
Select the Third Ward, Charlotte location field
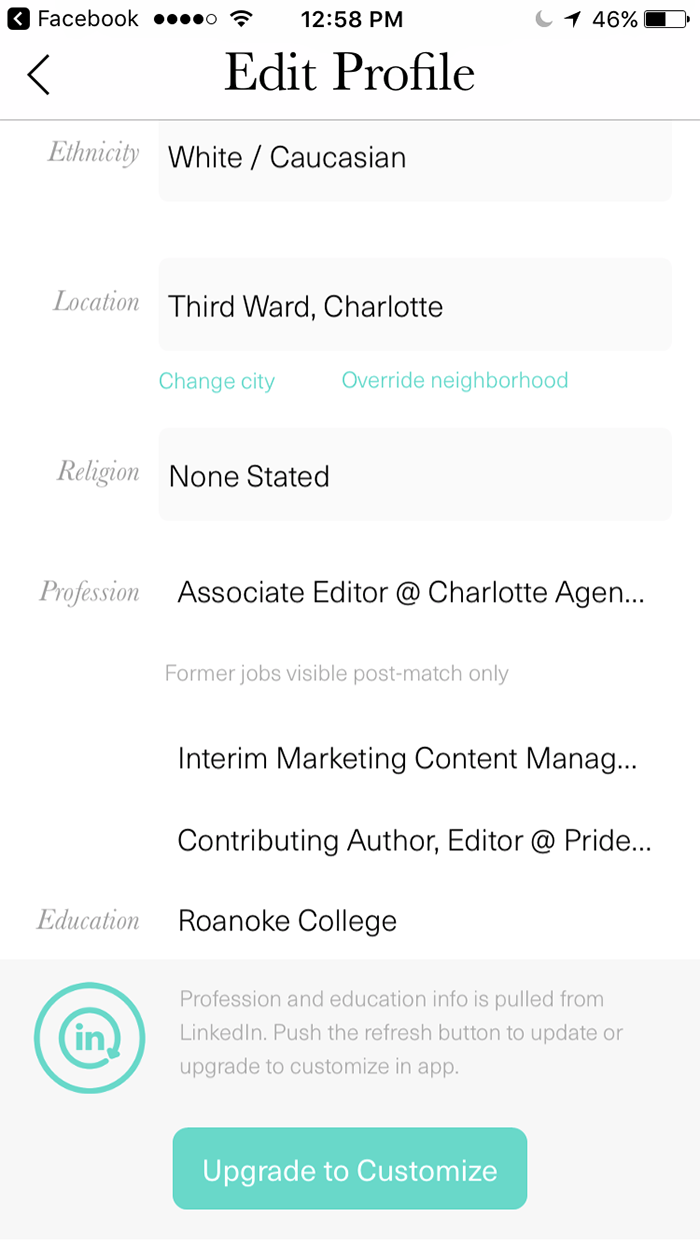click(414, 305)
